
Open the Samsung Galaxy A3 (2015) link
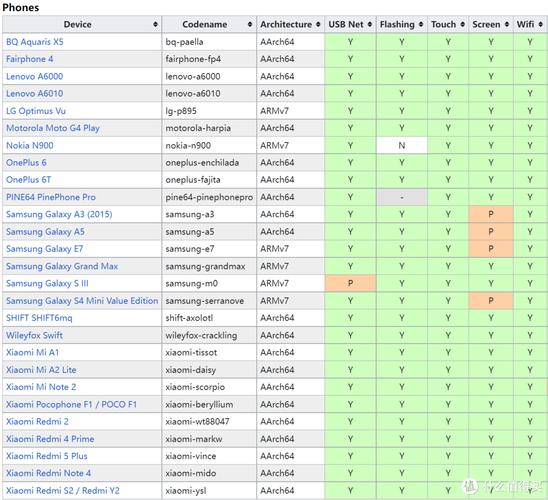59,214
